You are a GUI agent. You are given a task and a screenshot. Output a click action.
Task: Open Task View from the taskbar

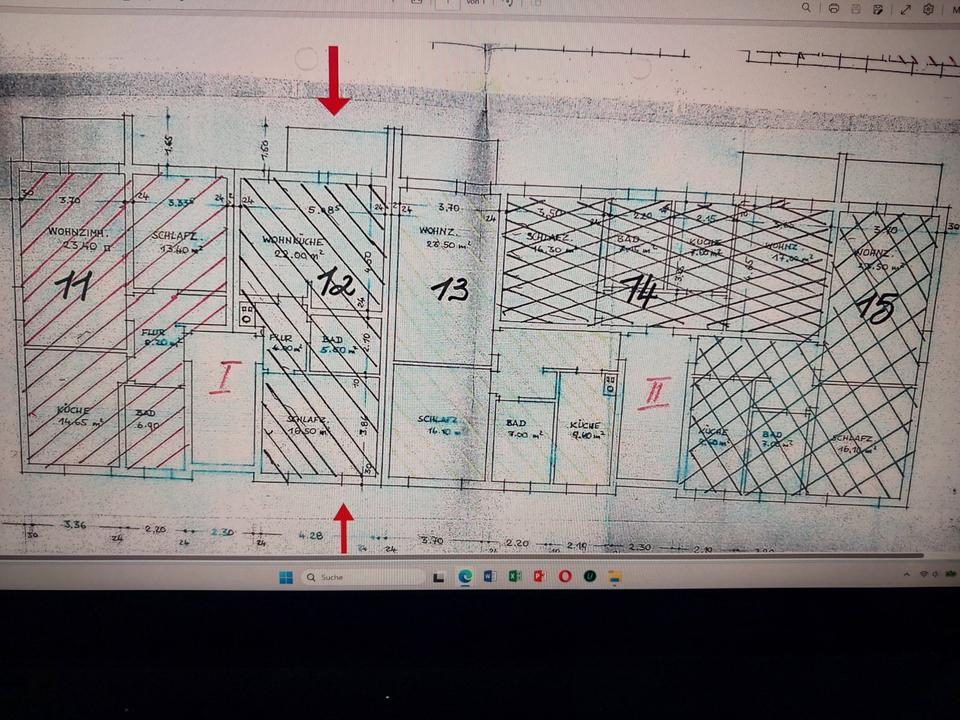[439, 577]
